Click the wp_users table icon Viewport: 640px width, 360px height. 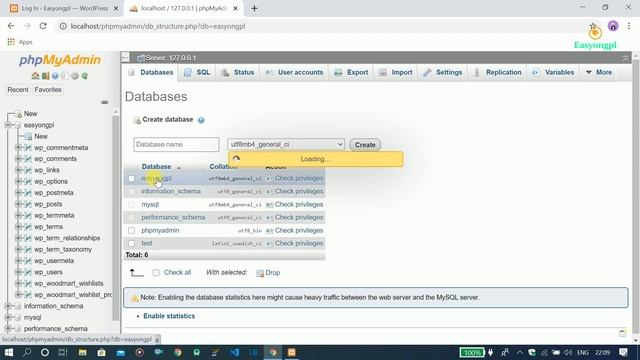[28, 272]
